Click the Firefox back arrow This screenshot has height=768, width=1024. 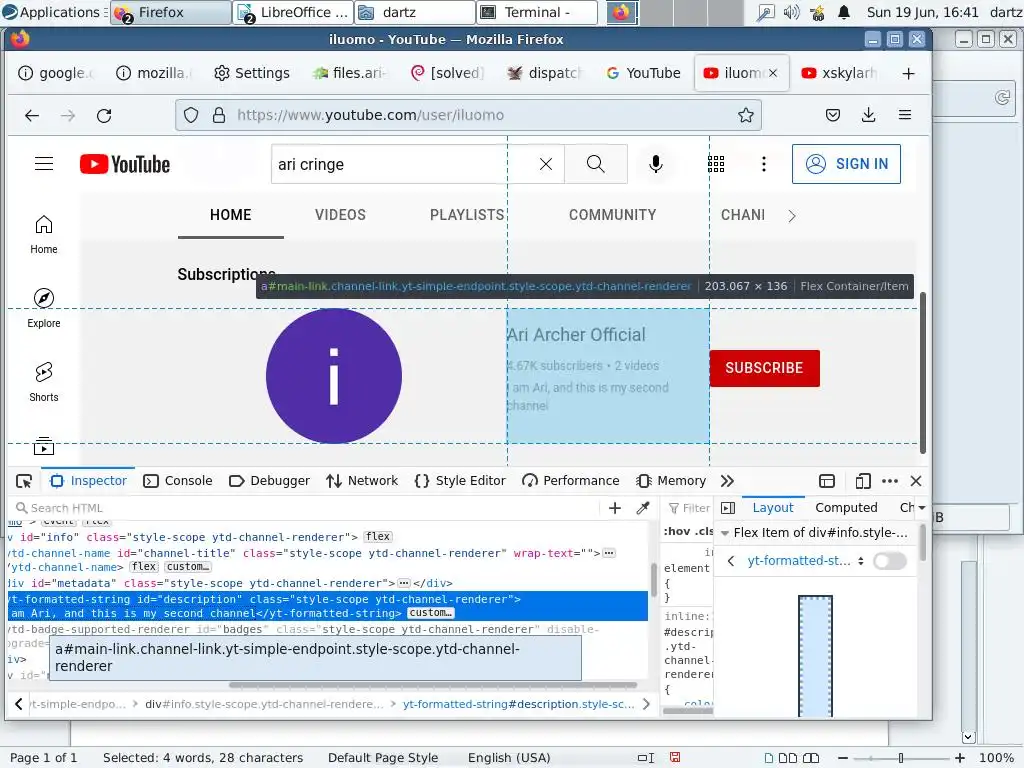tap(32, 116)
